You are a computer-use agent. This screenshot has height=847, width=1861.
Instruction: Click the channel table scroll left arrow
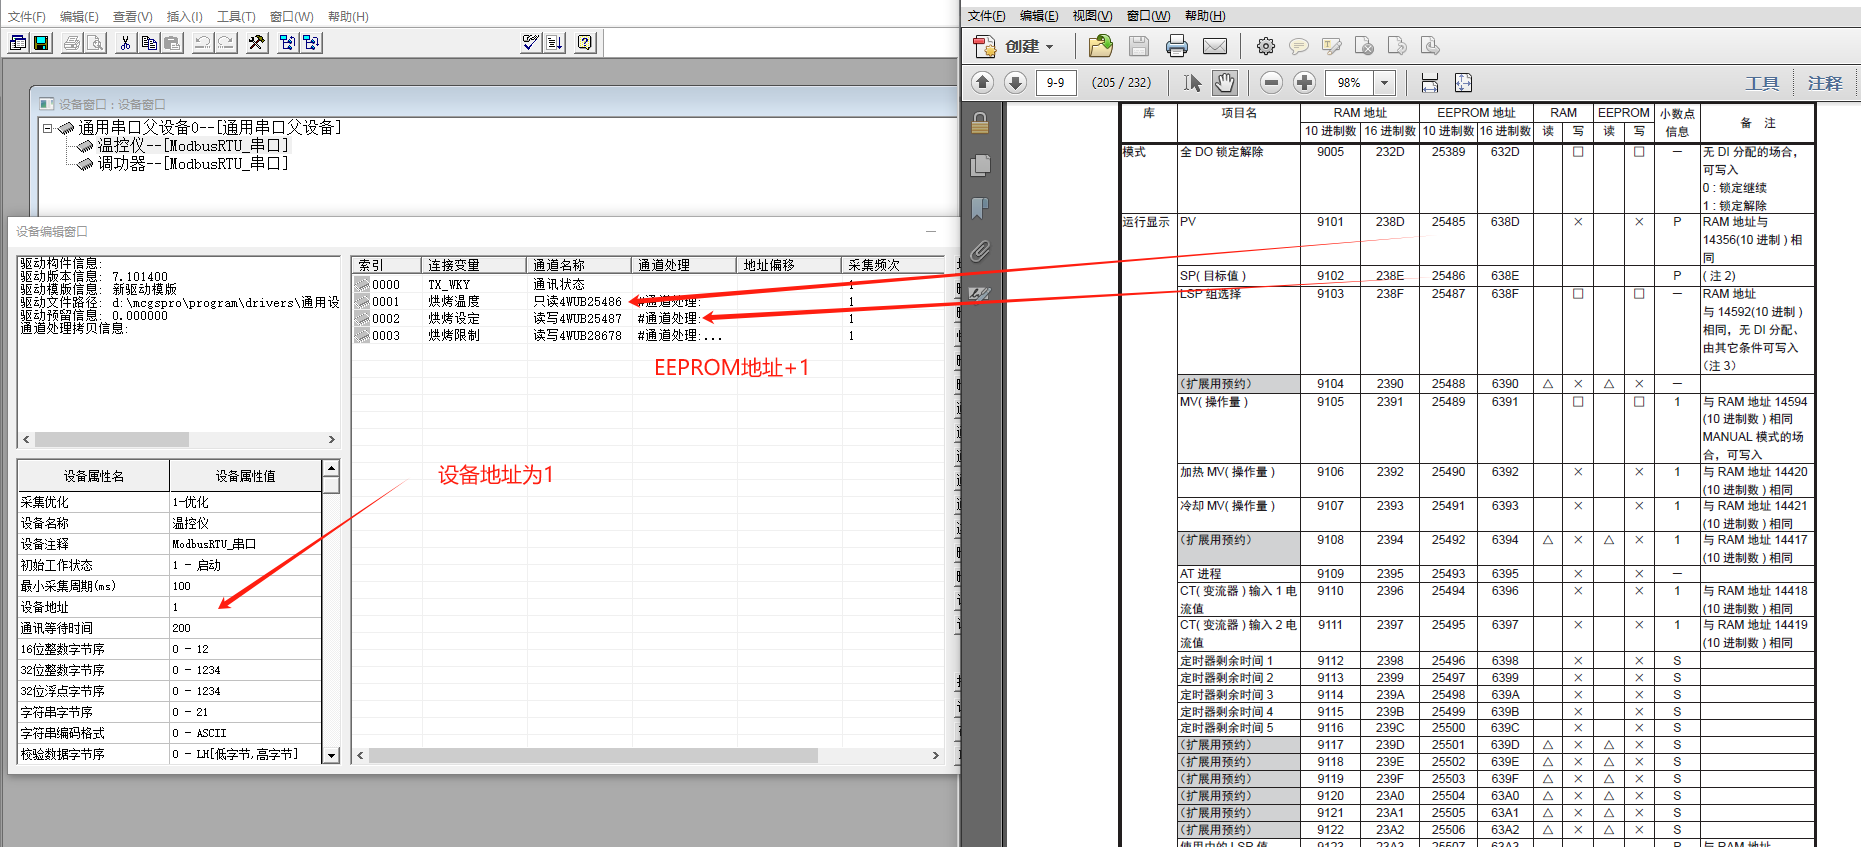click(x=361, y=755)
